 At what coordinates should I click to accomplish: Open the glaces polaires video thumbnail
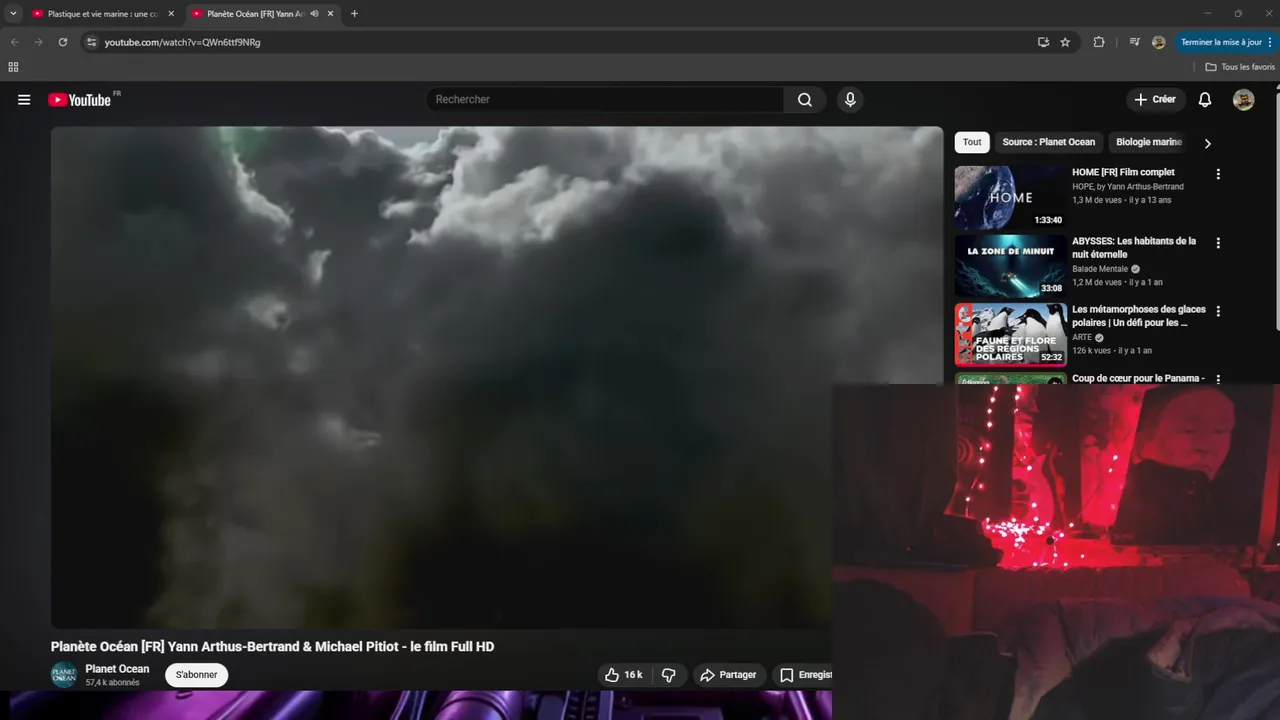[1010, 335]
